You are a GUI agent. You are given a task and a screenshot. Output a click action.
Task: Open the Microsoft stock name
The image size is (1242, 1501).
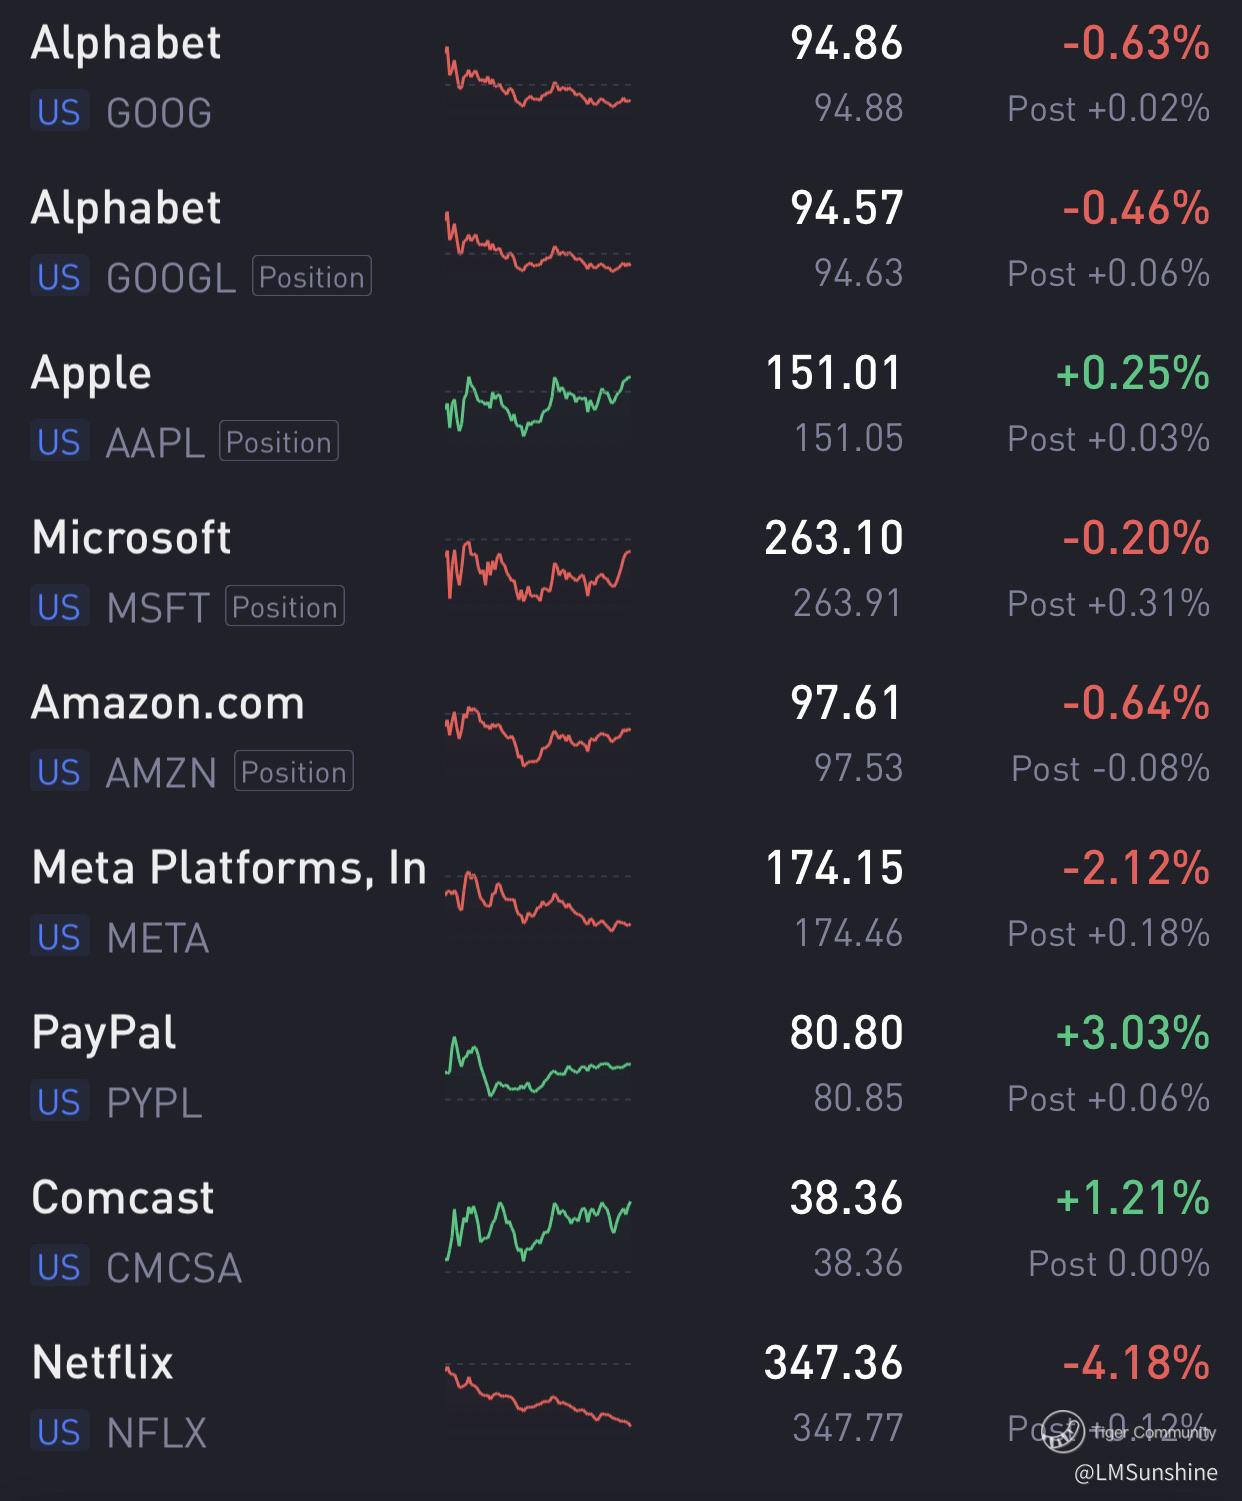point(131,538)
